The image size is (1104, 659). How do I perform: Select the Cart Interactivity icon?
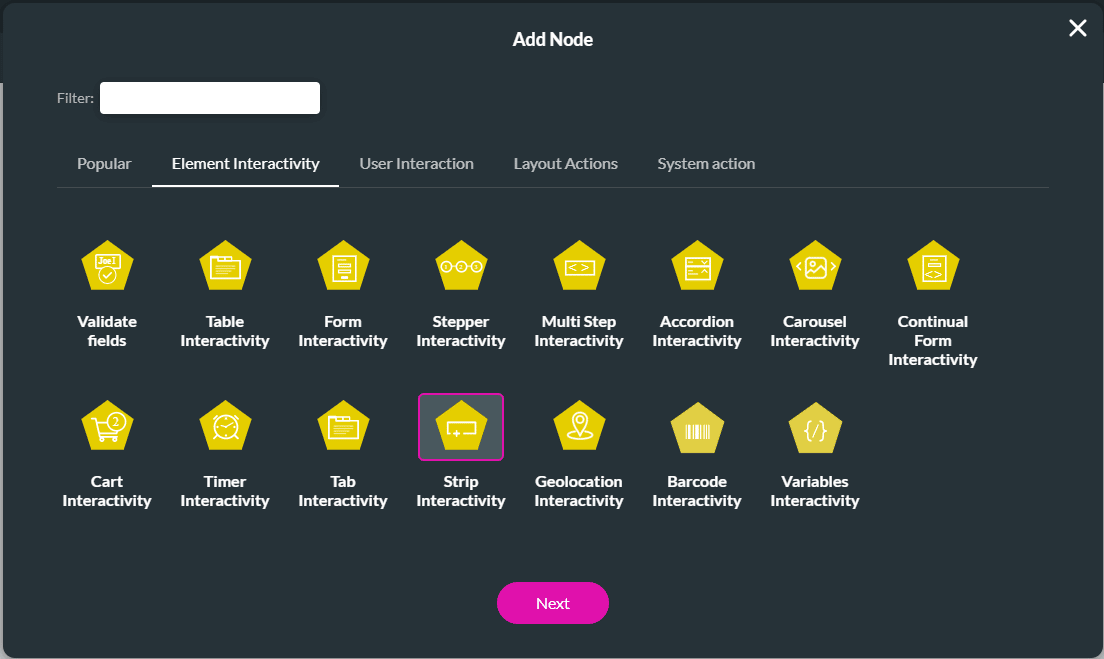click(107, 428)
